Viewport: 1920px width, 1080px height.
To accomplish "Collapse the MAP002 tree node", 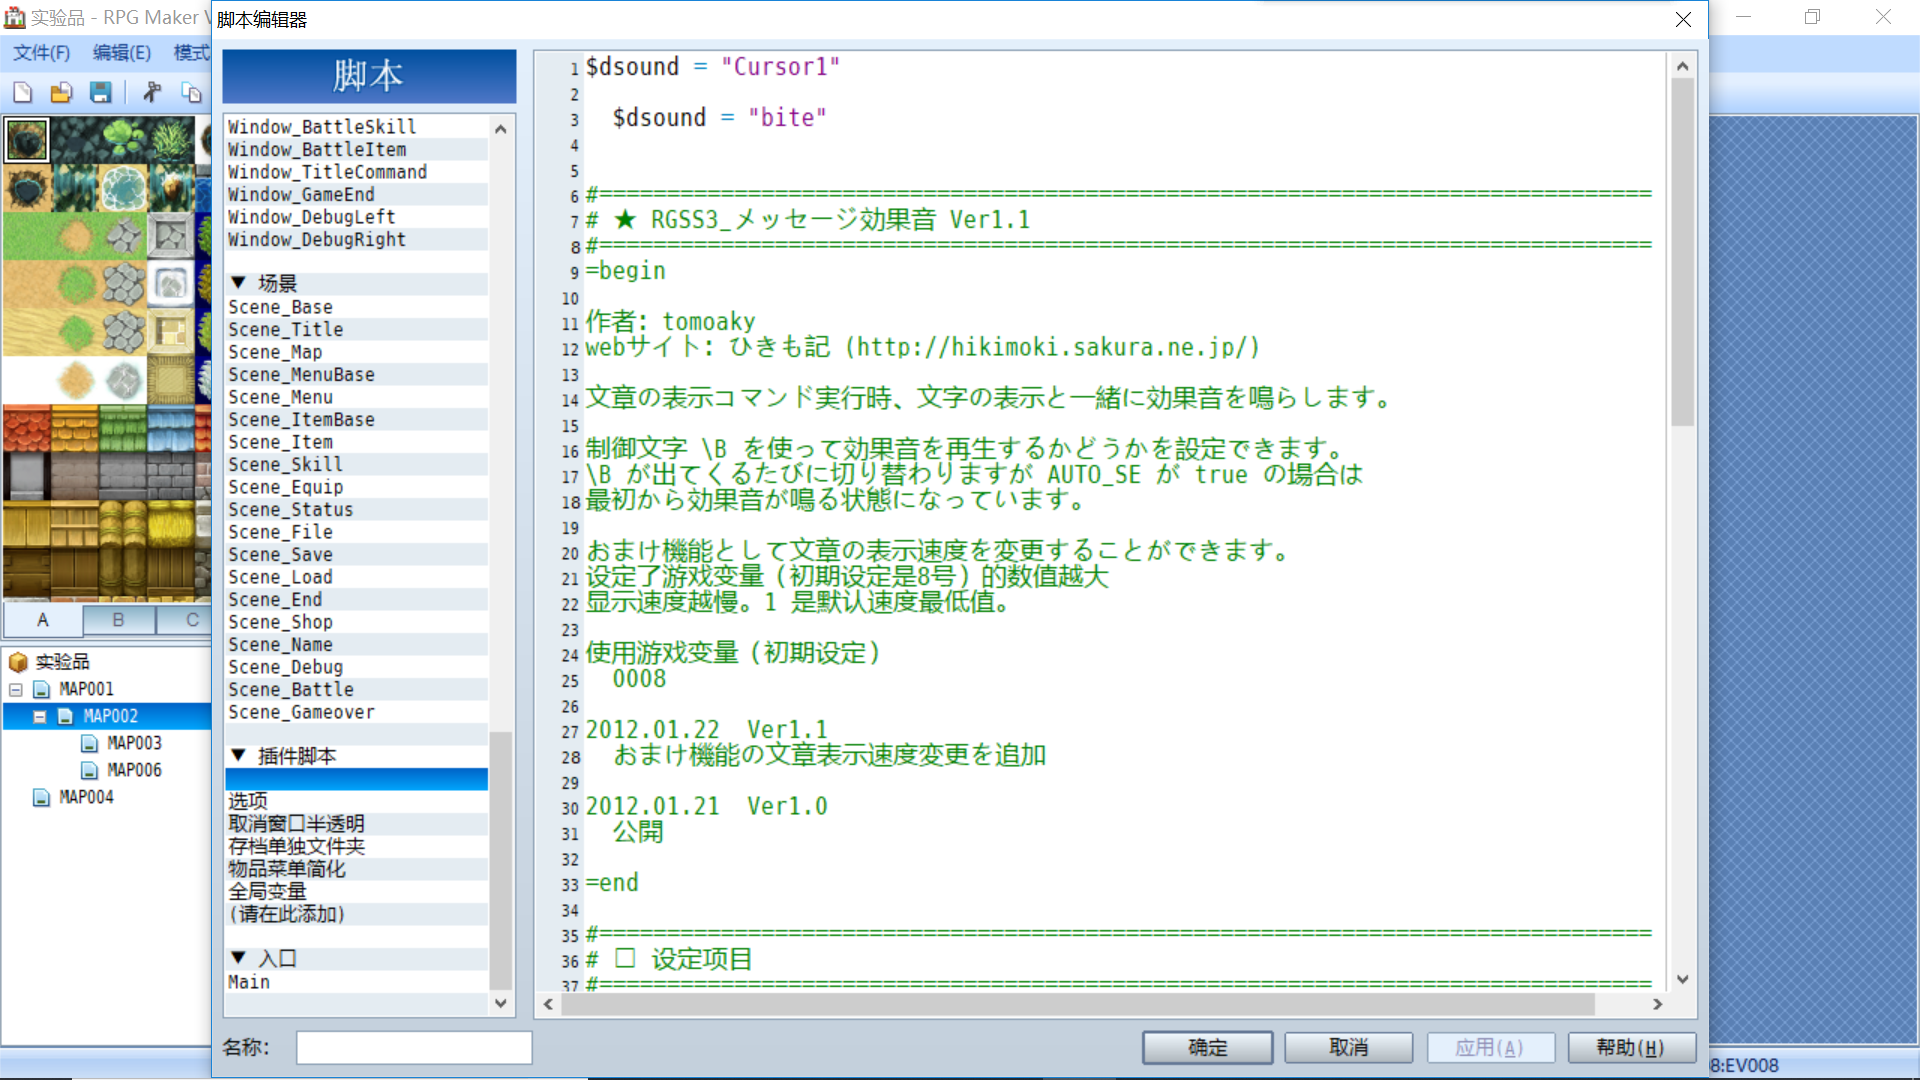I will [x=40, y=717].
